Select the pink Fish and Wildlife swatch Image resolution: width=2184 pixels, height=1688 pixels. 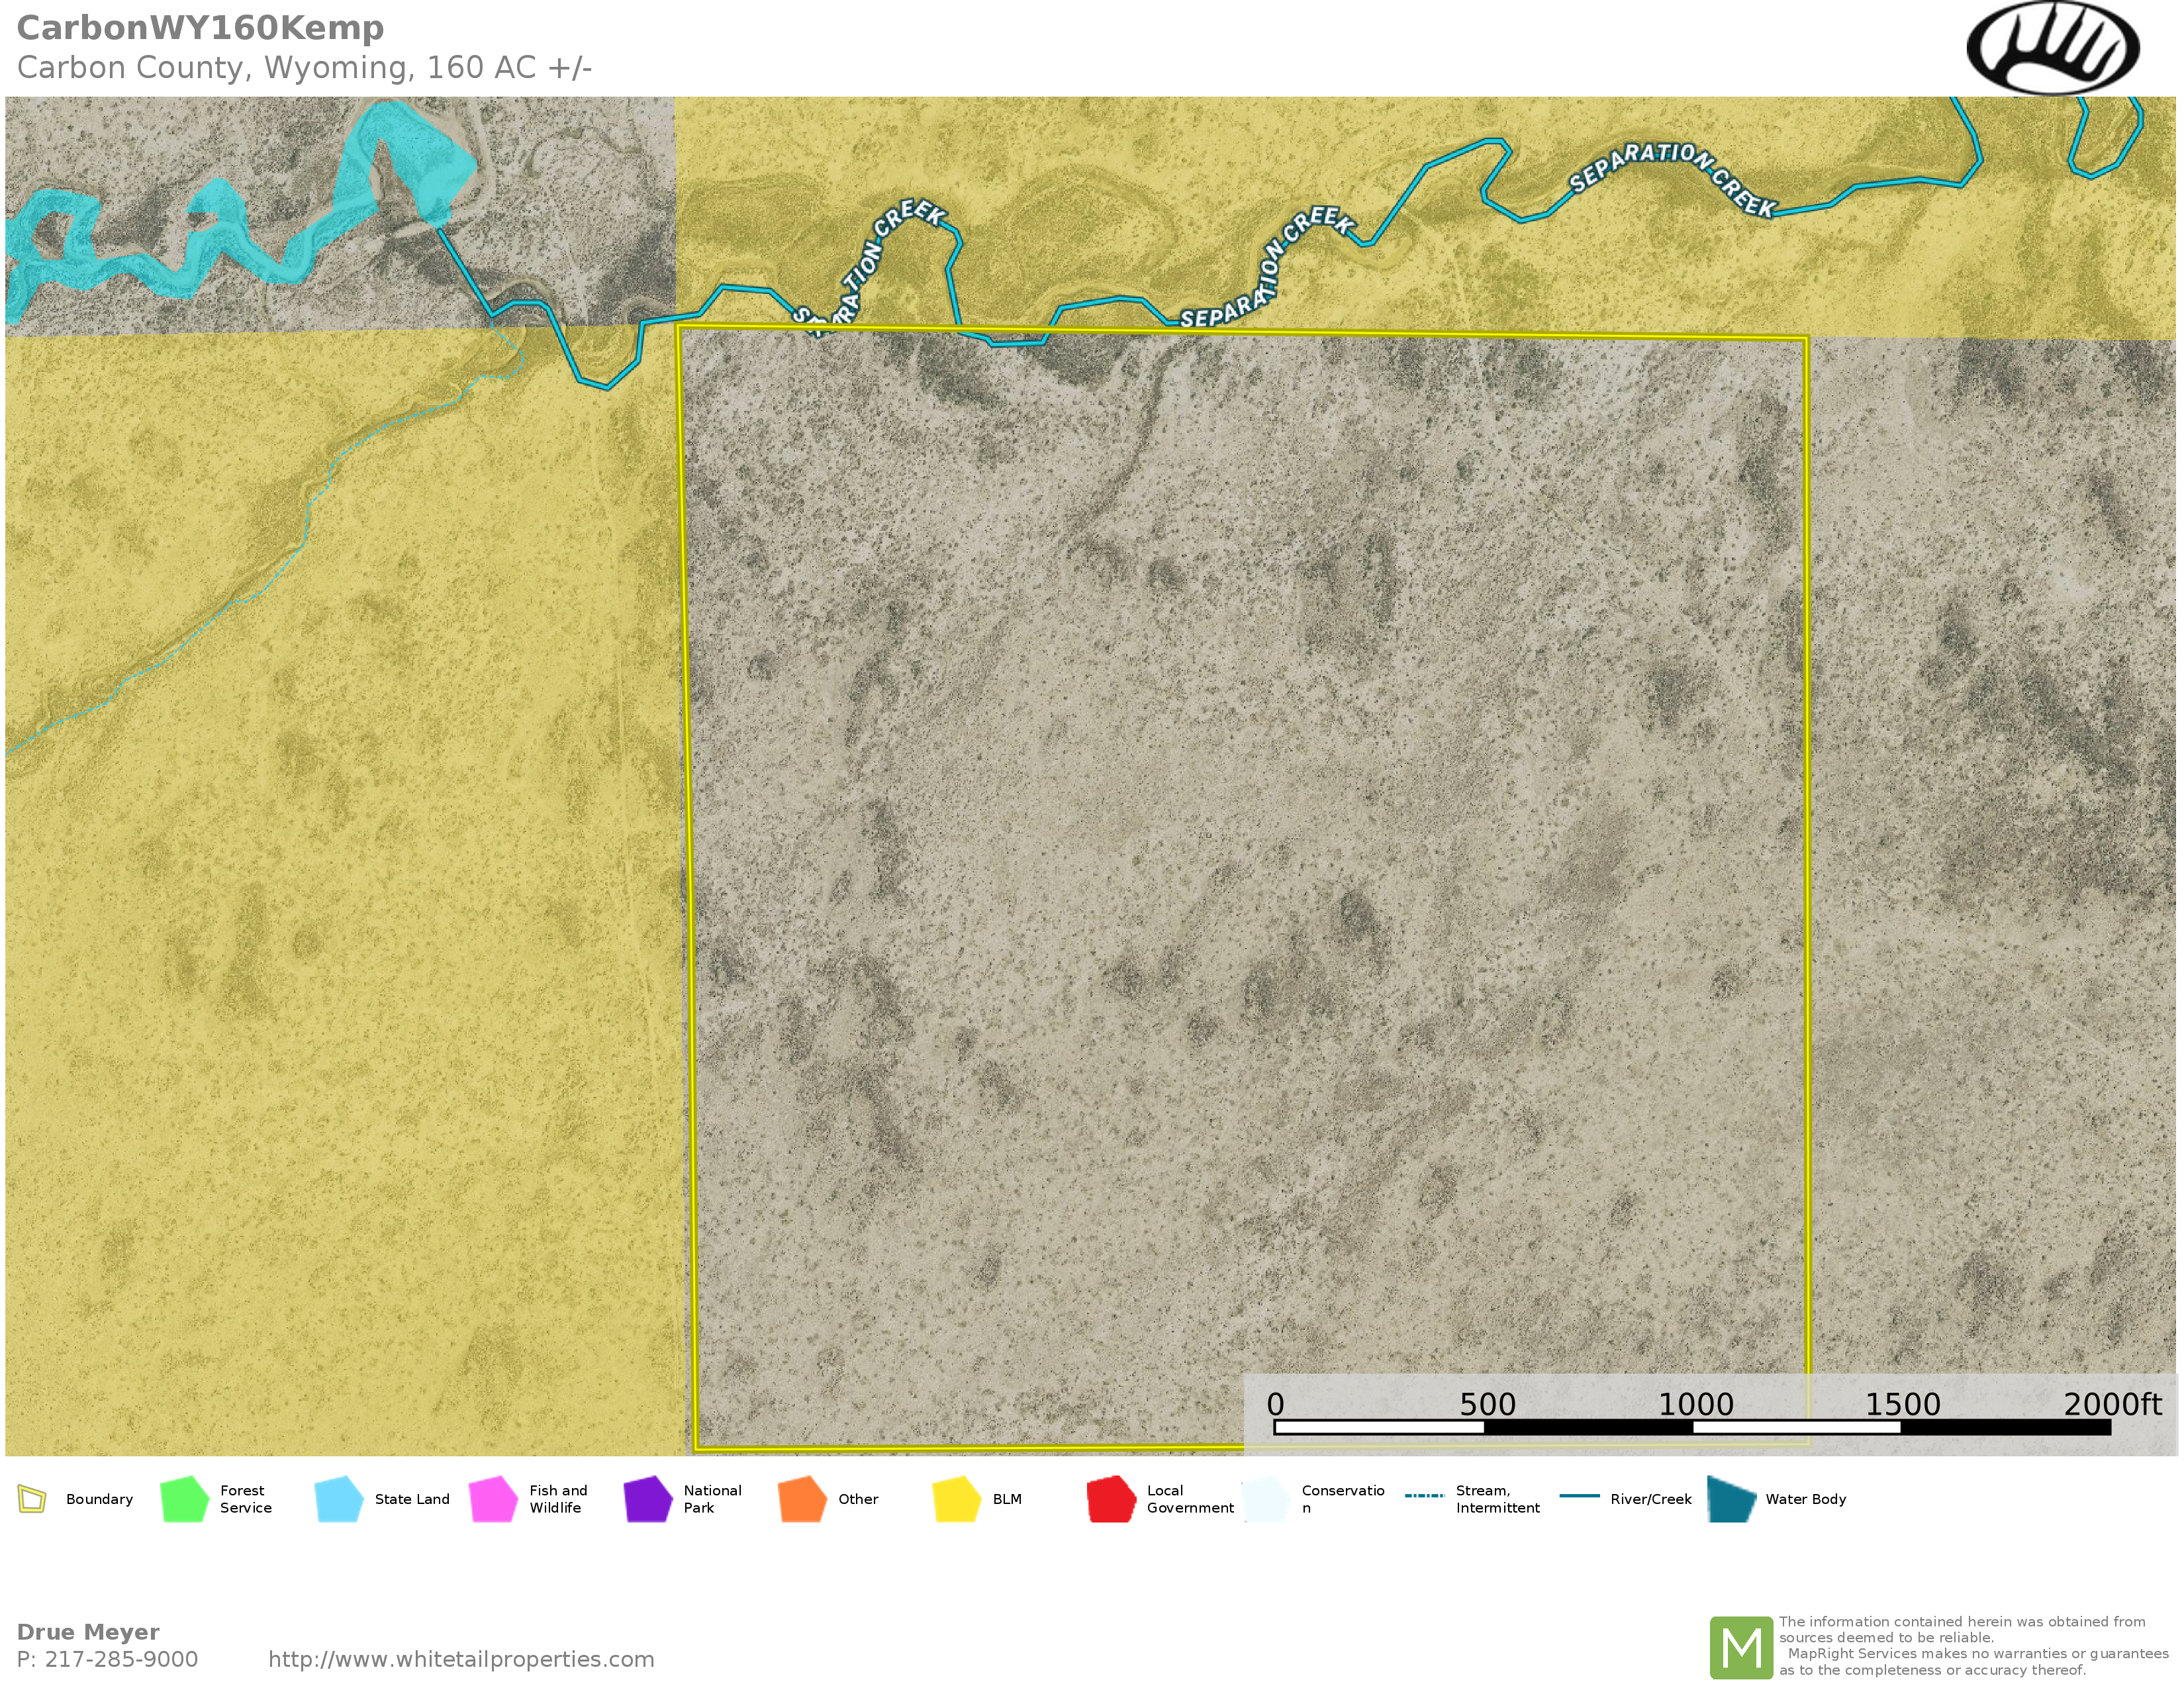click(493, 1499)
